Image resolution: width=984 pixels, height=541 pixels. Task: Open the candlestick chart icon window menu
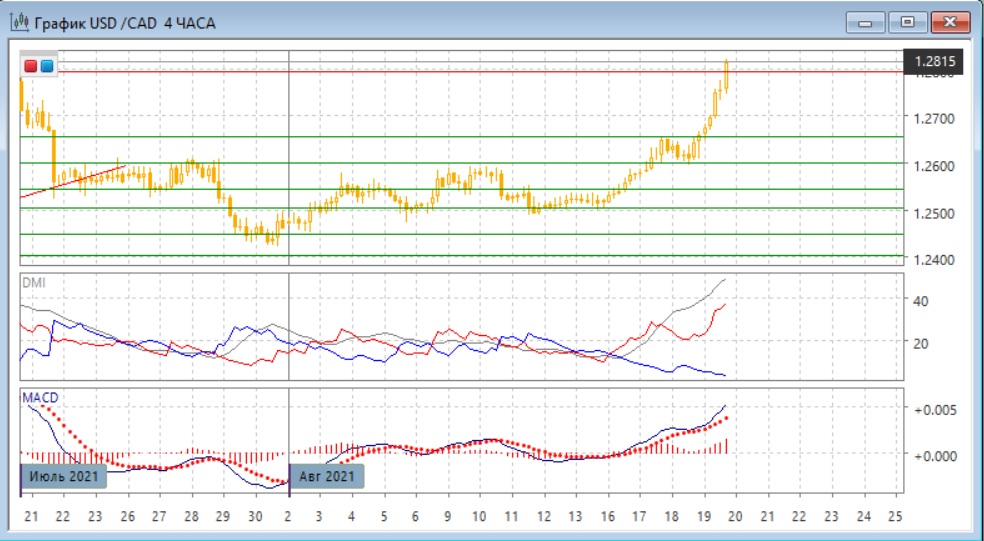(x=17, y=22)
